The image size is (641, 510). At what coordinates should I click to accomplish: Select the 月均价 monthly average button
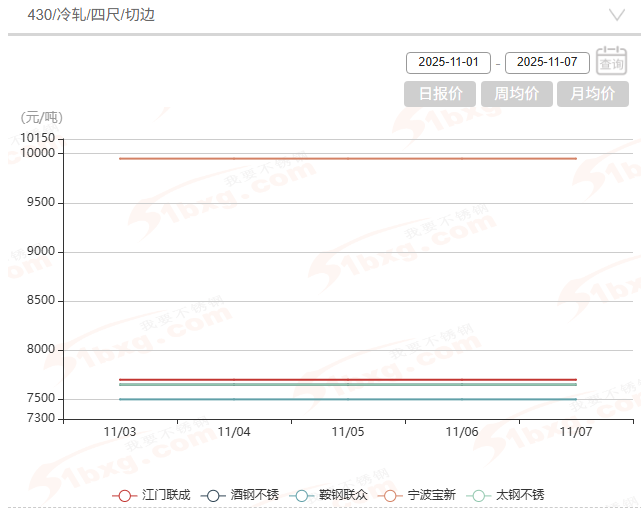point(593,94)
